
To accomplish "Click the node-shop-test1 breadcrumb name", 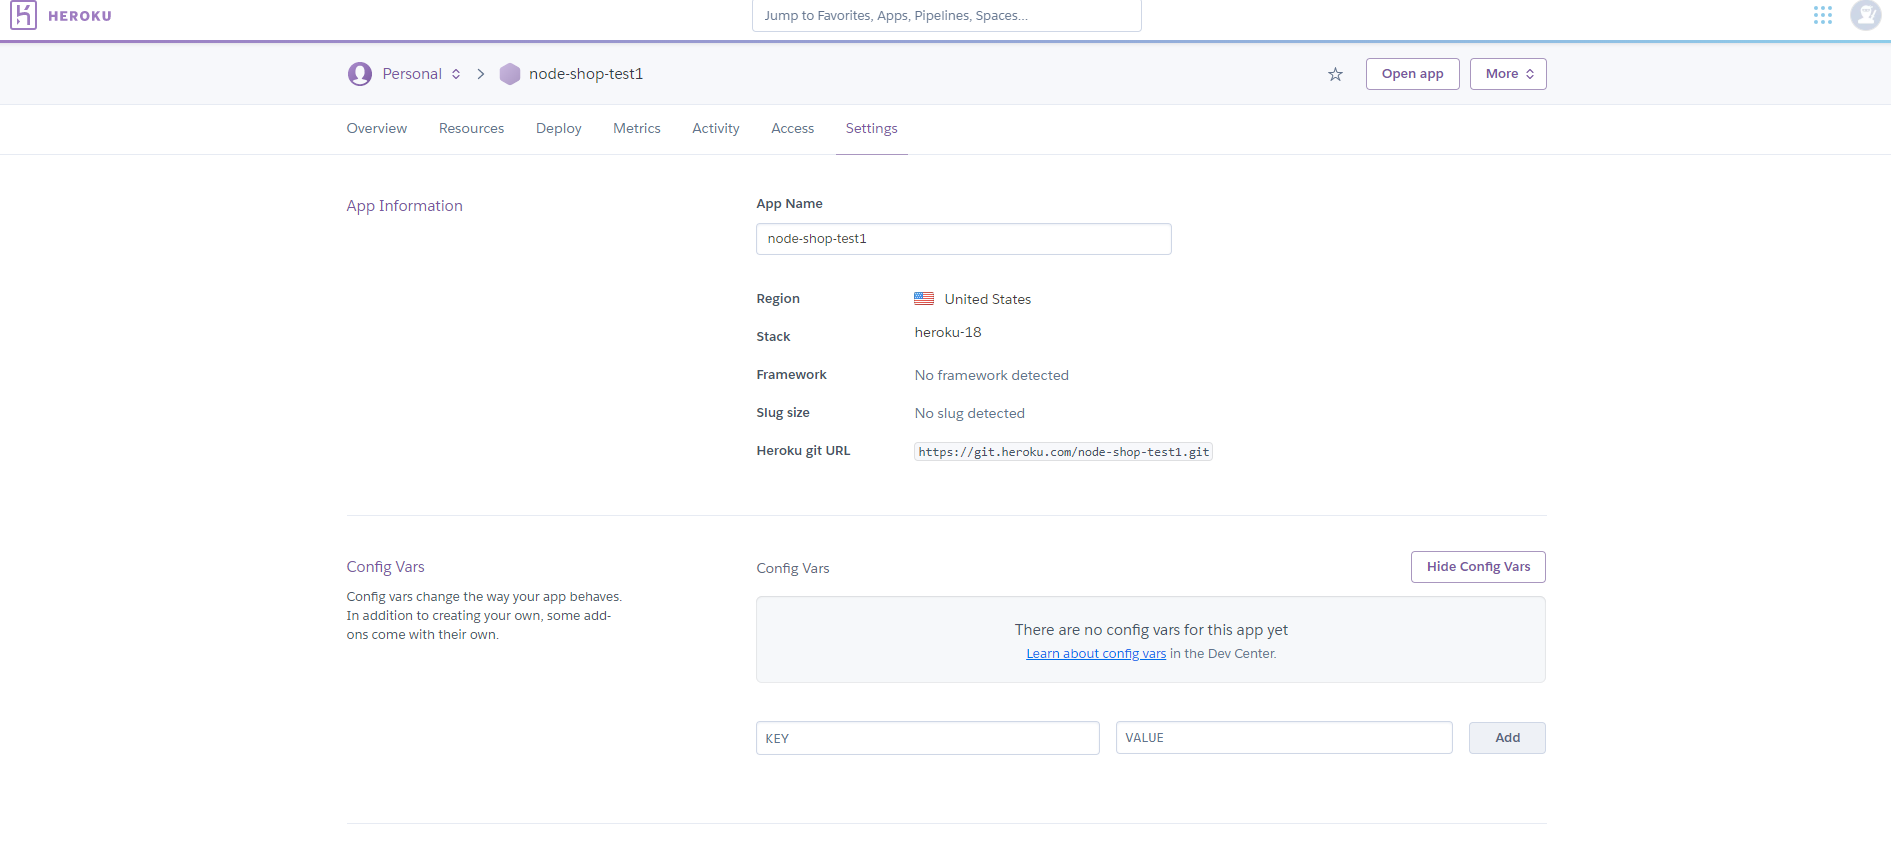I will 586,74.
